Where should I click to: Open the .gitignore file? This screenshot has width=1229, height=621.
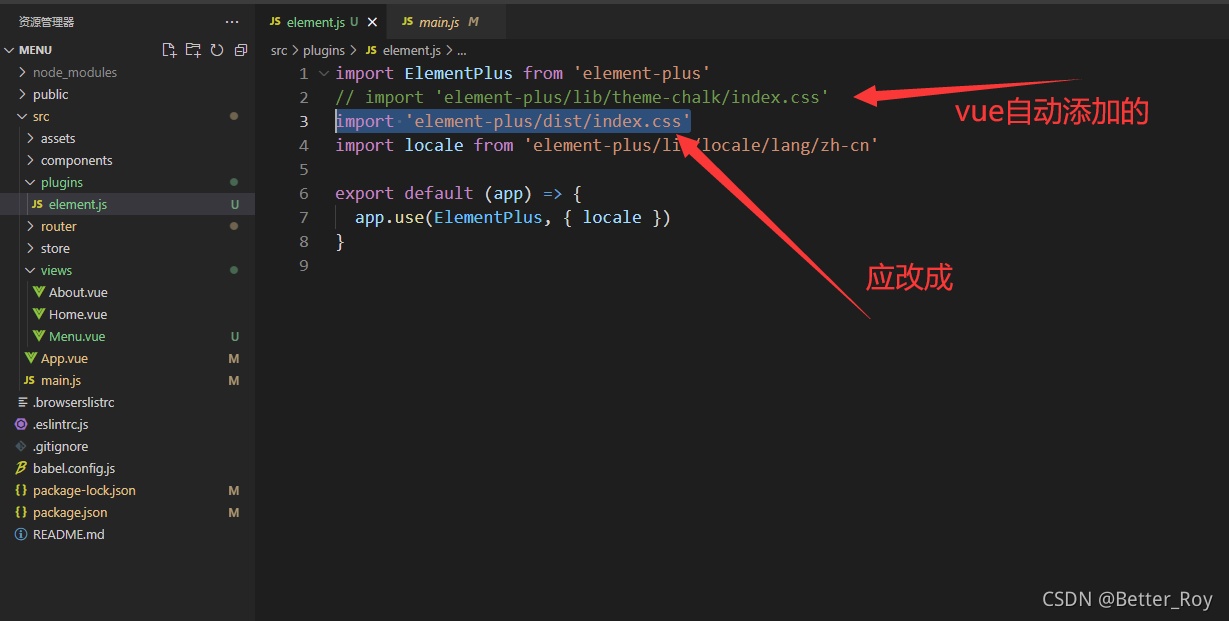[x=127, y=446]
